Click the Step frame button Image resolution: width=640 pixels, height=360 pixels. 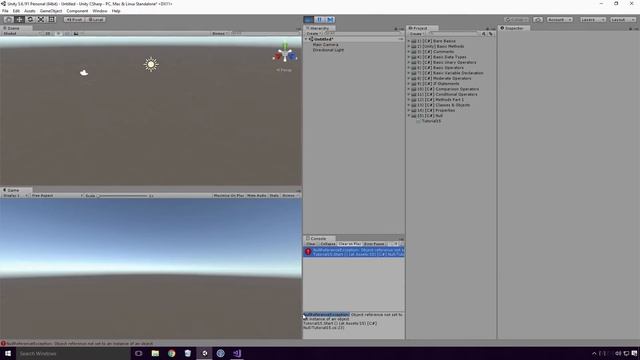click(x=330, y=20)
